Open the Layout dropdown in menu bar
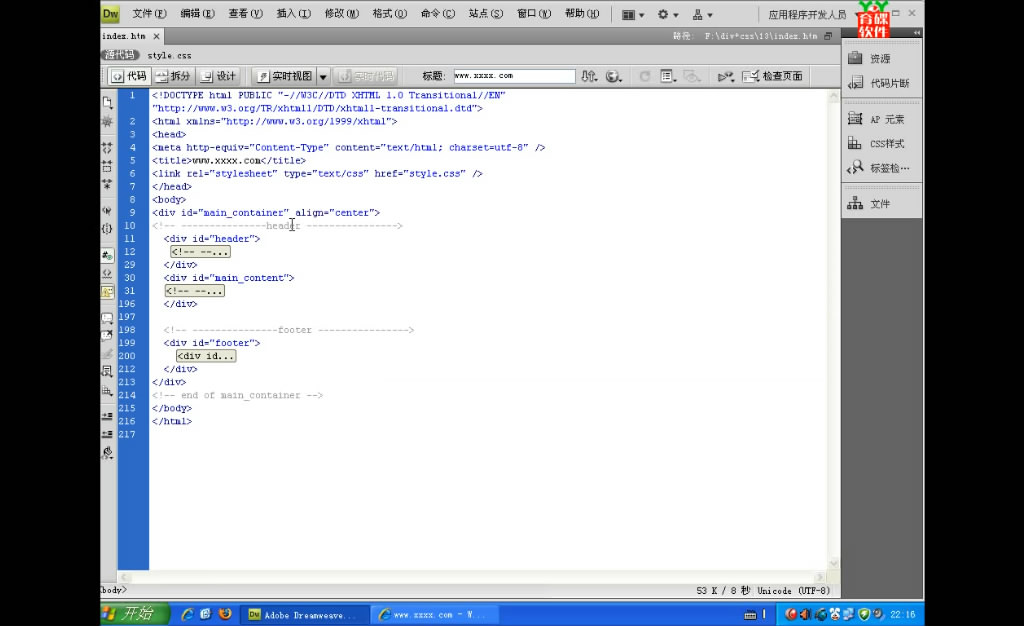This screenshot has width=1024, height=626. (x=633, y=14)
